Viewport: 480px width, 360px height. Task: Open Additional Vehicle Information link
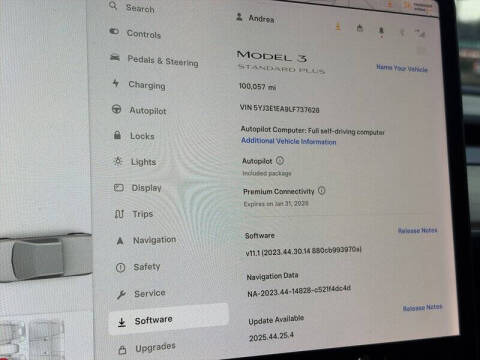tap(288, 141)
